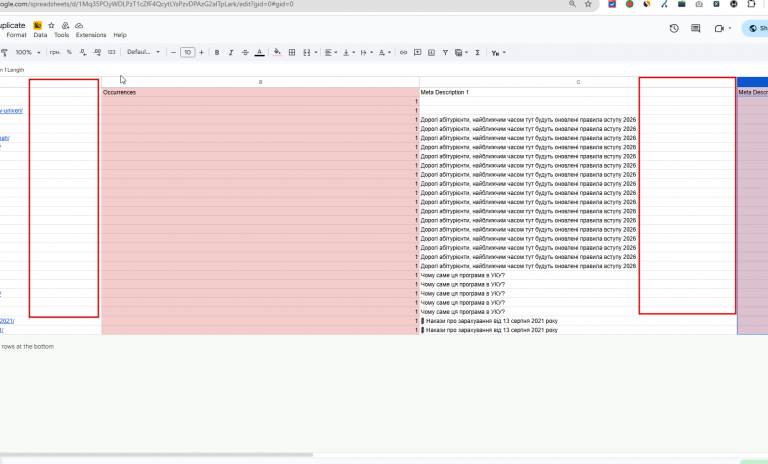Click the camera screenshot extension icon
This screenshot has height=464, width=768.
[699, 4]
